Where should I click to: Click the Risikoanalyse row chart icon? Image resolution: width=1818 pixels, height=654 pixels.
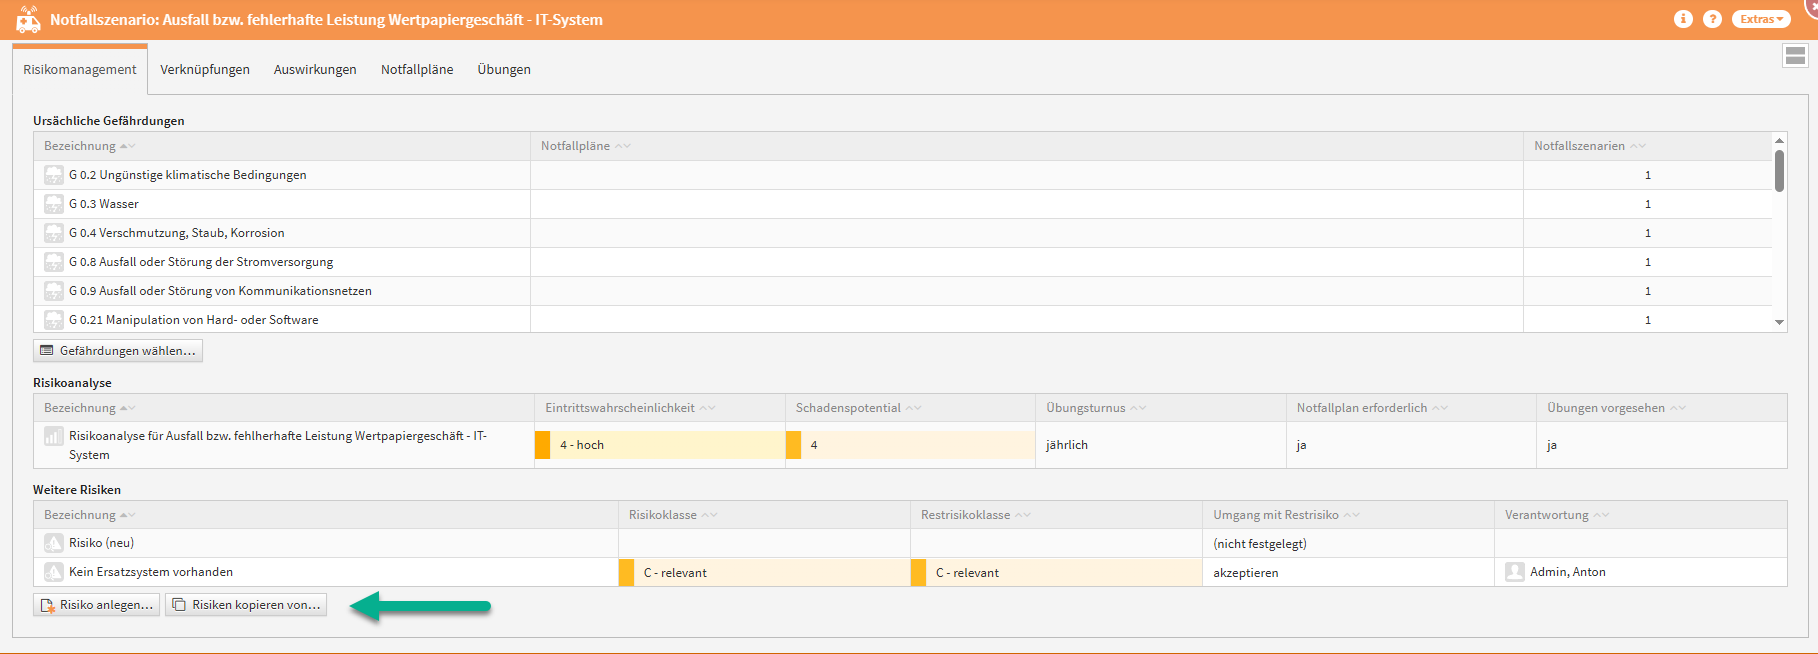[x=54, y=436]
